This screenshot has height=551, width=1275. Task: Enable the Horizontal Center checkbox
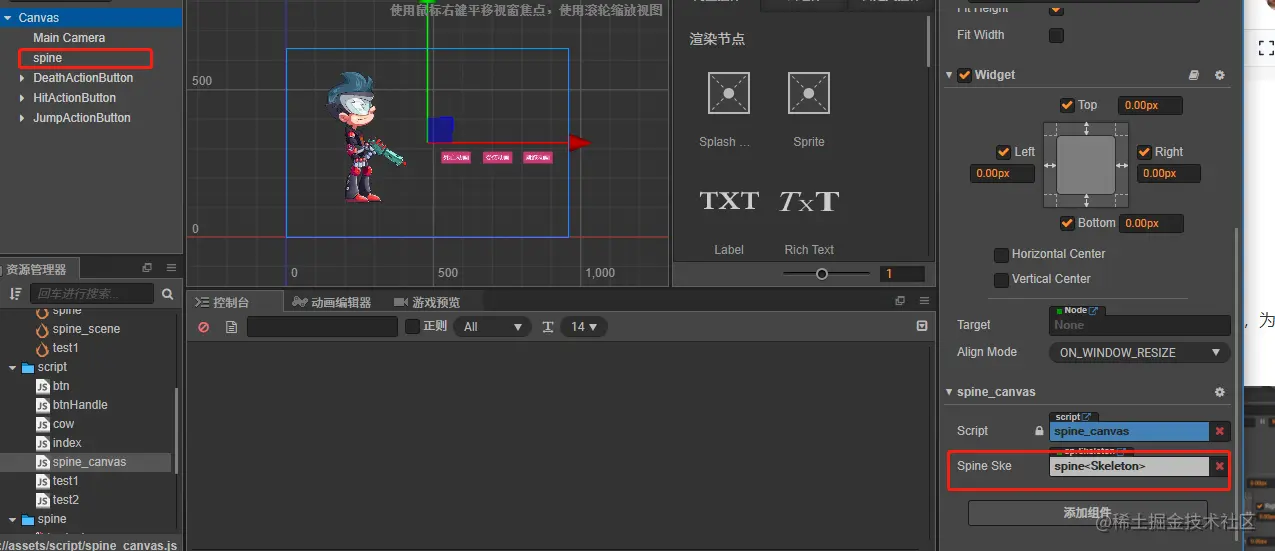click(1001, 255)
